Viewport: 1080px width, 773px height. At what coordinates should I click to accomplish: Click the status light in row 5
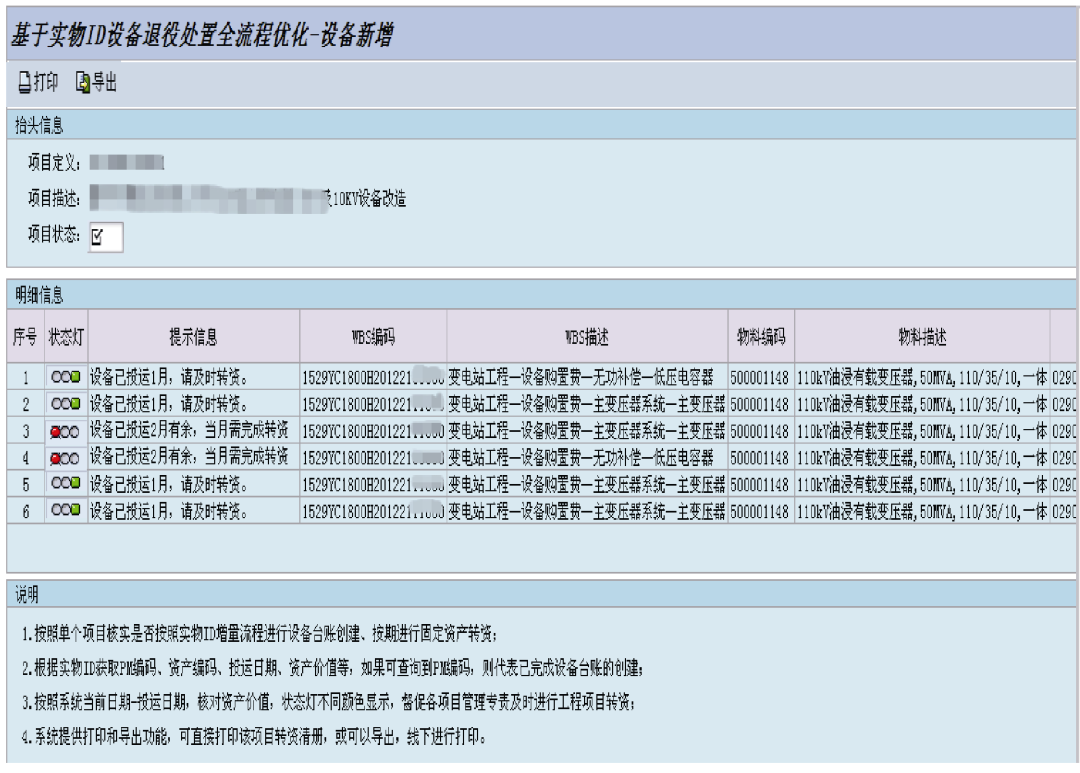click(66, 484)
